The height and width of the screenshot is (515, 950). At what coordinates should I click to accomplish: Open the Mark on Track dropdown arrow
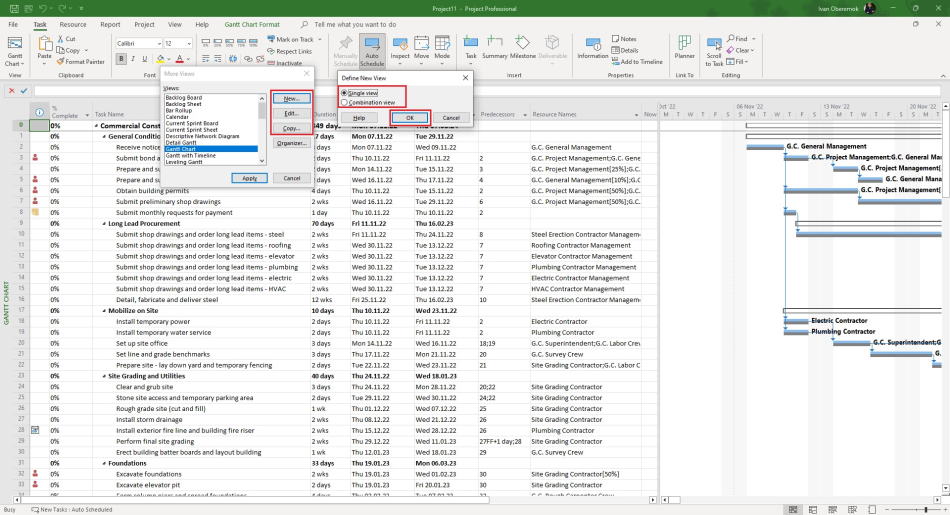[x=320, y=39]
